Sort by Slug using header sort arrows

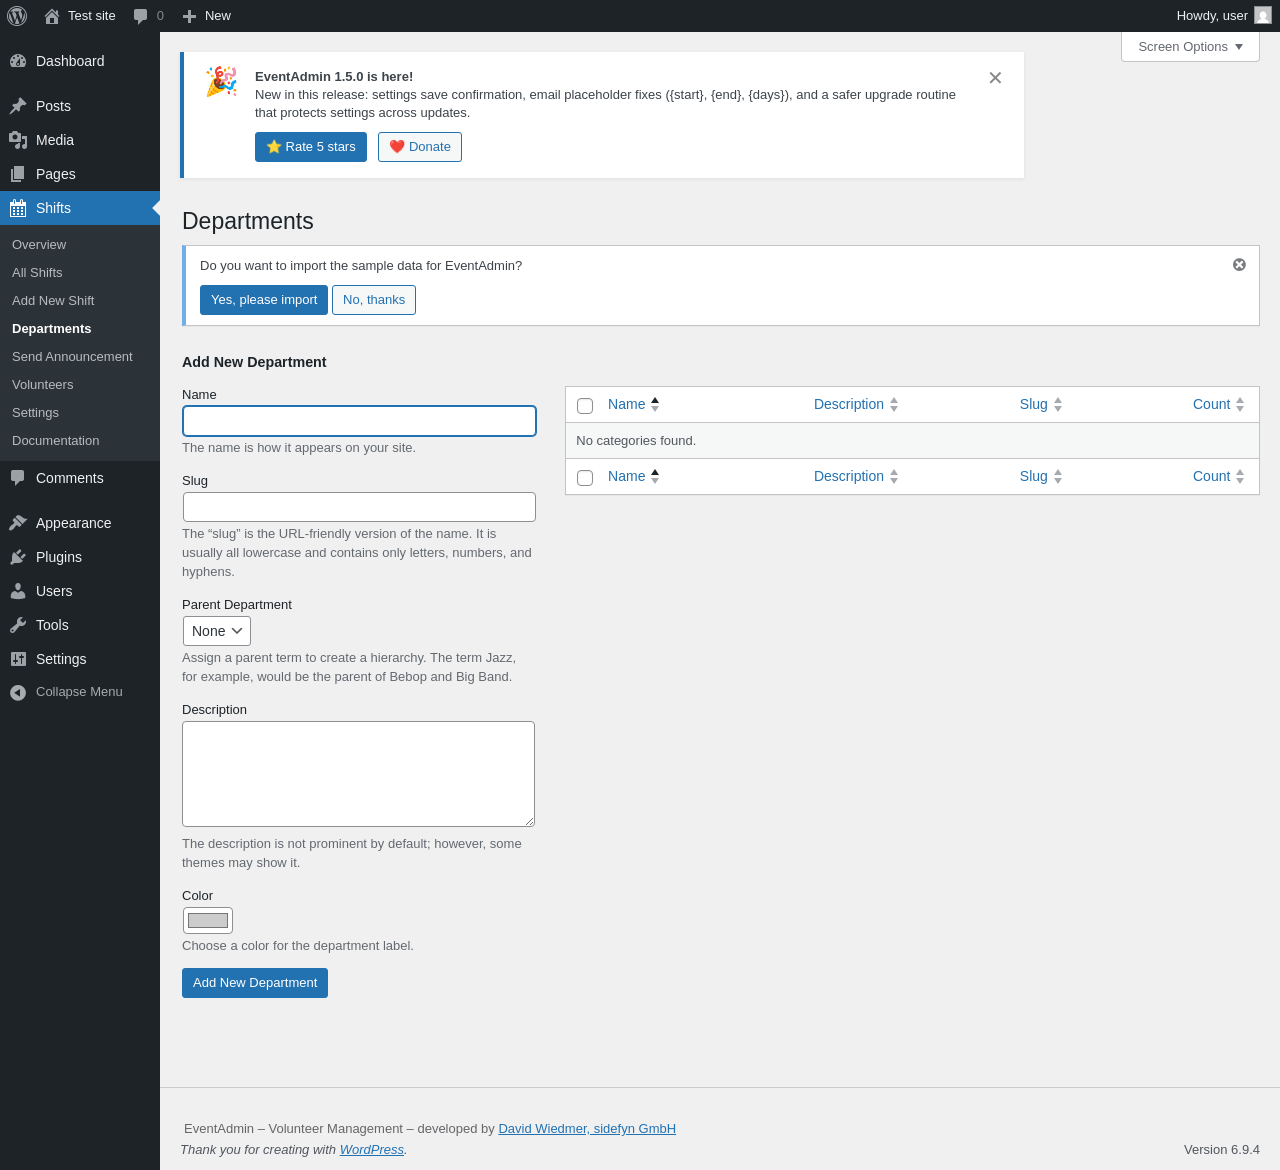coord(1058,404)
